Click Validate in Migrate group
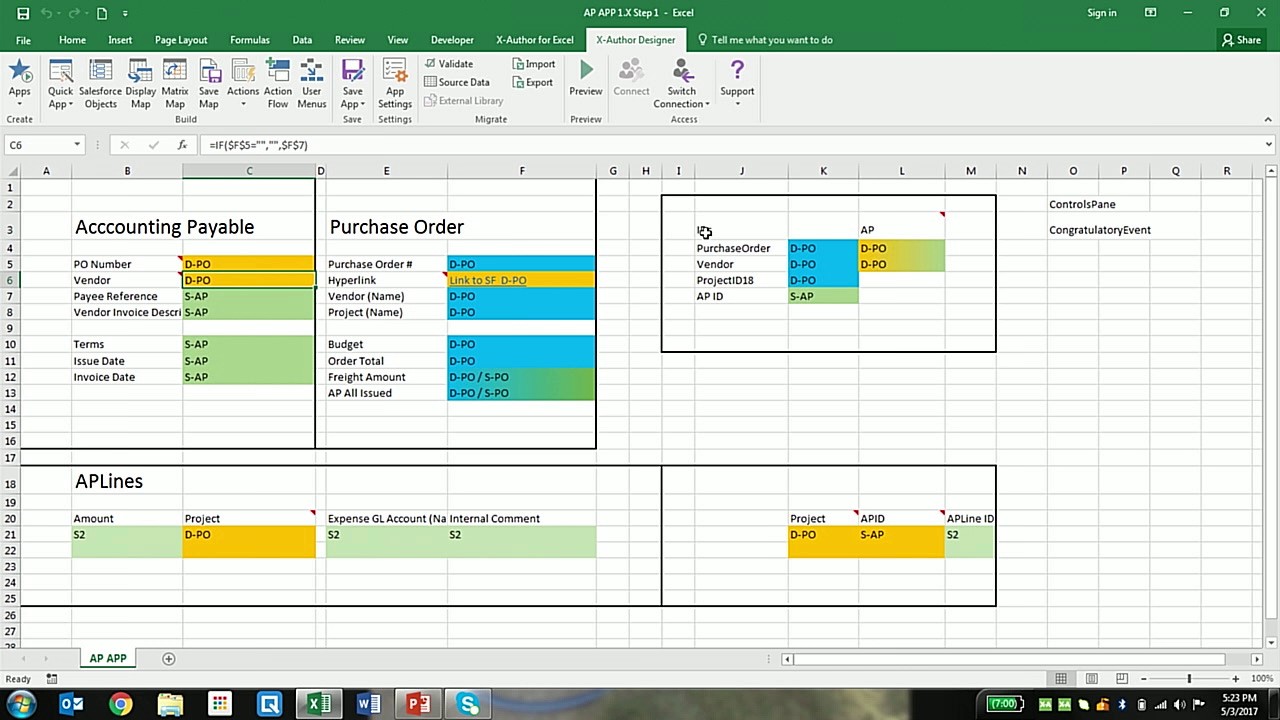This screenshot has height=720, width=1280. pos(448,64)
